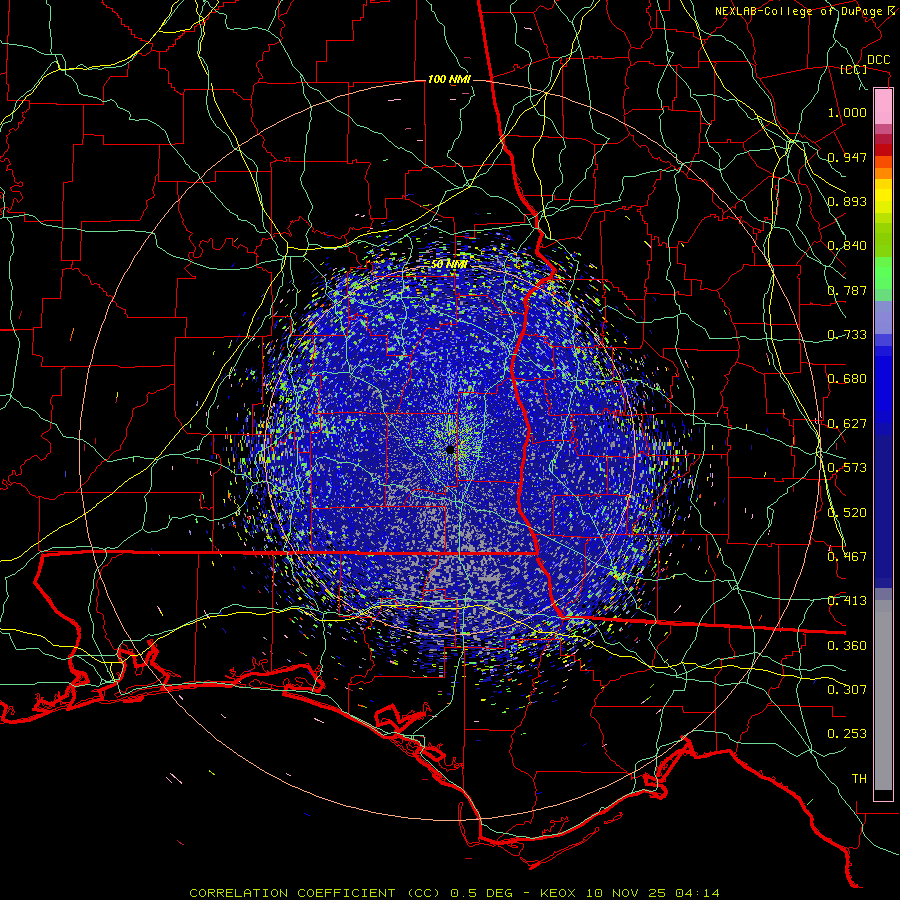Click the 1.000 value on color scale
Screen dimensions: 900x900
[847, 112]
